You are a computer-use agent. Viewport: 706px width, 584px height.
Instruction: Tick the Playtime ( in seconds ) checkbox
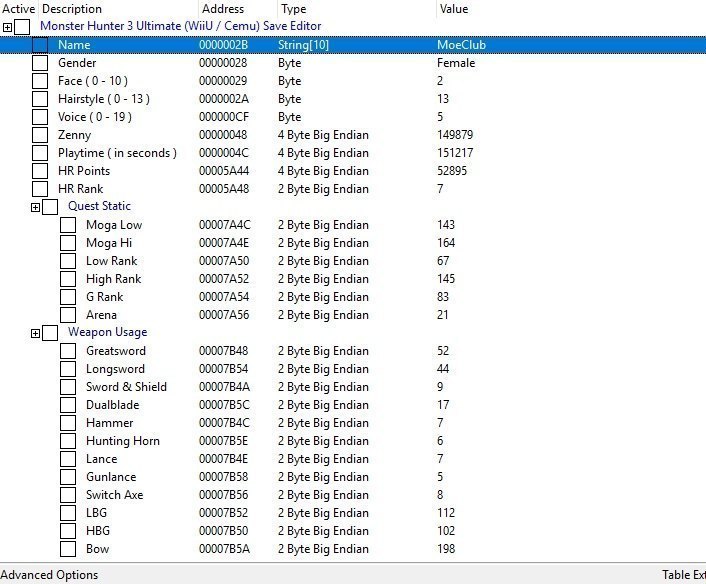(40, 153)
